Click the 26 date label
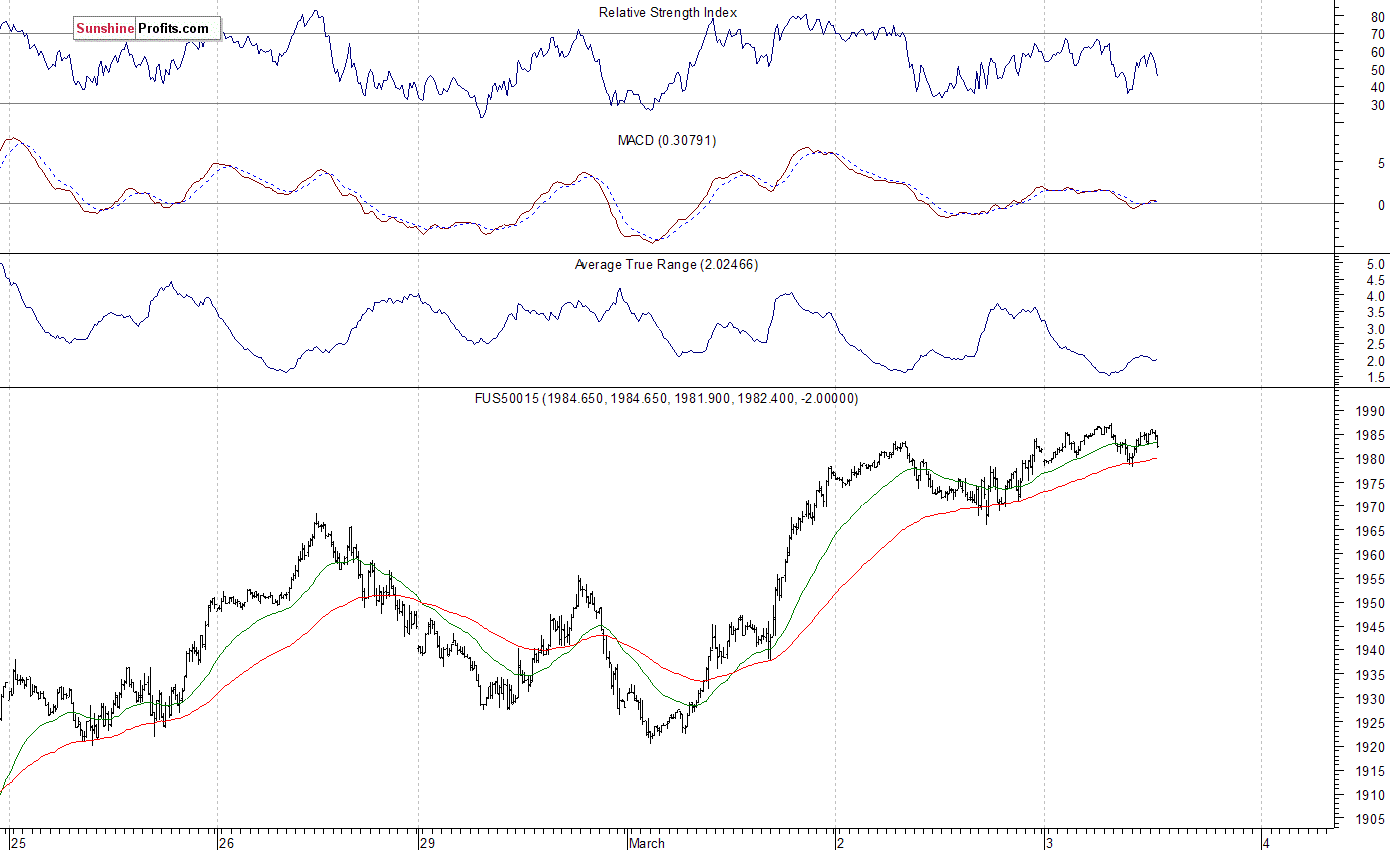Image resolution: width=1390 pixels, height=850 pixels. [x=227, y=842]
